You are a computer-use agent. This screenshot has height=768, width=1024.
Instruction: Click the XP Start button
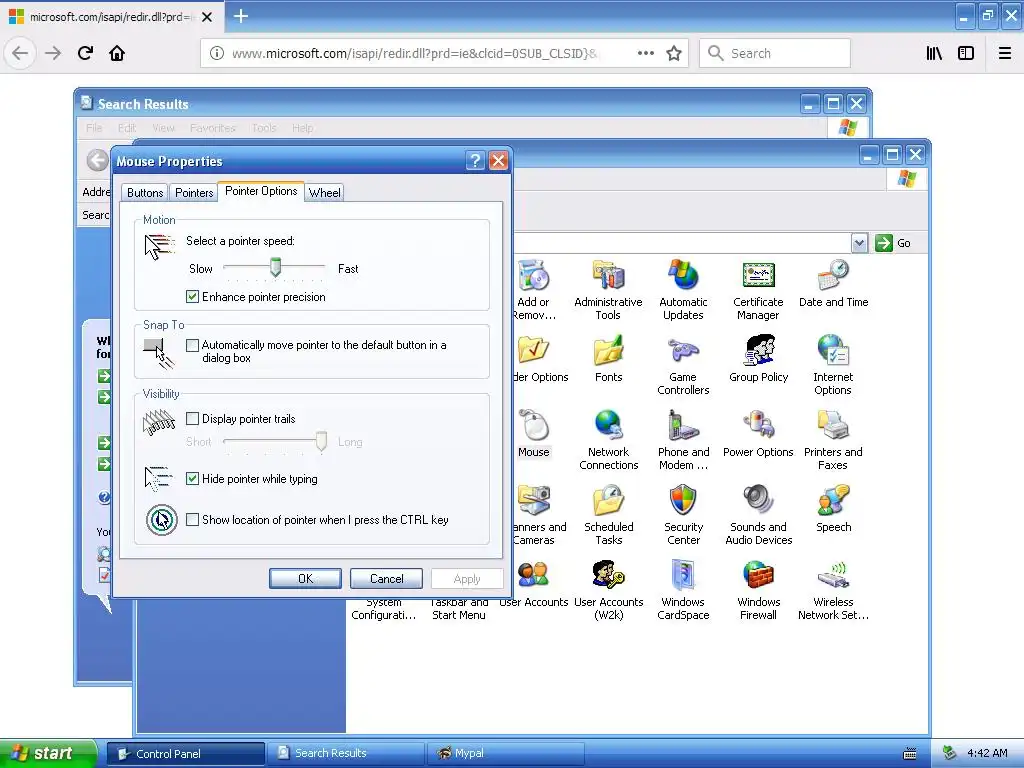[x=48, y=753]
